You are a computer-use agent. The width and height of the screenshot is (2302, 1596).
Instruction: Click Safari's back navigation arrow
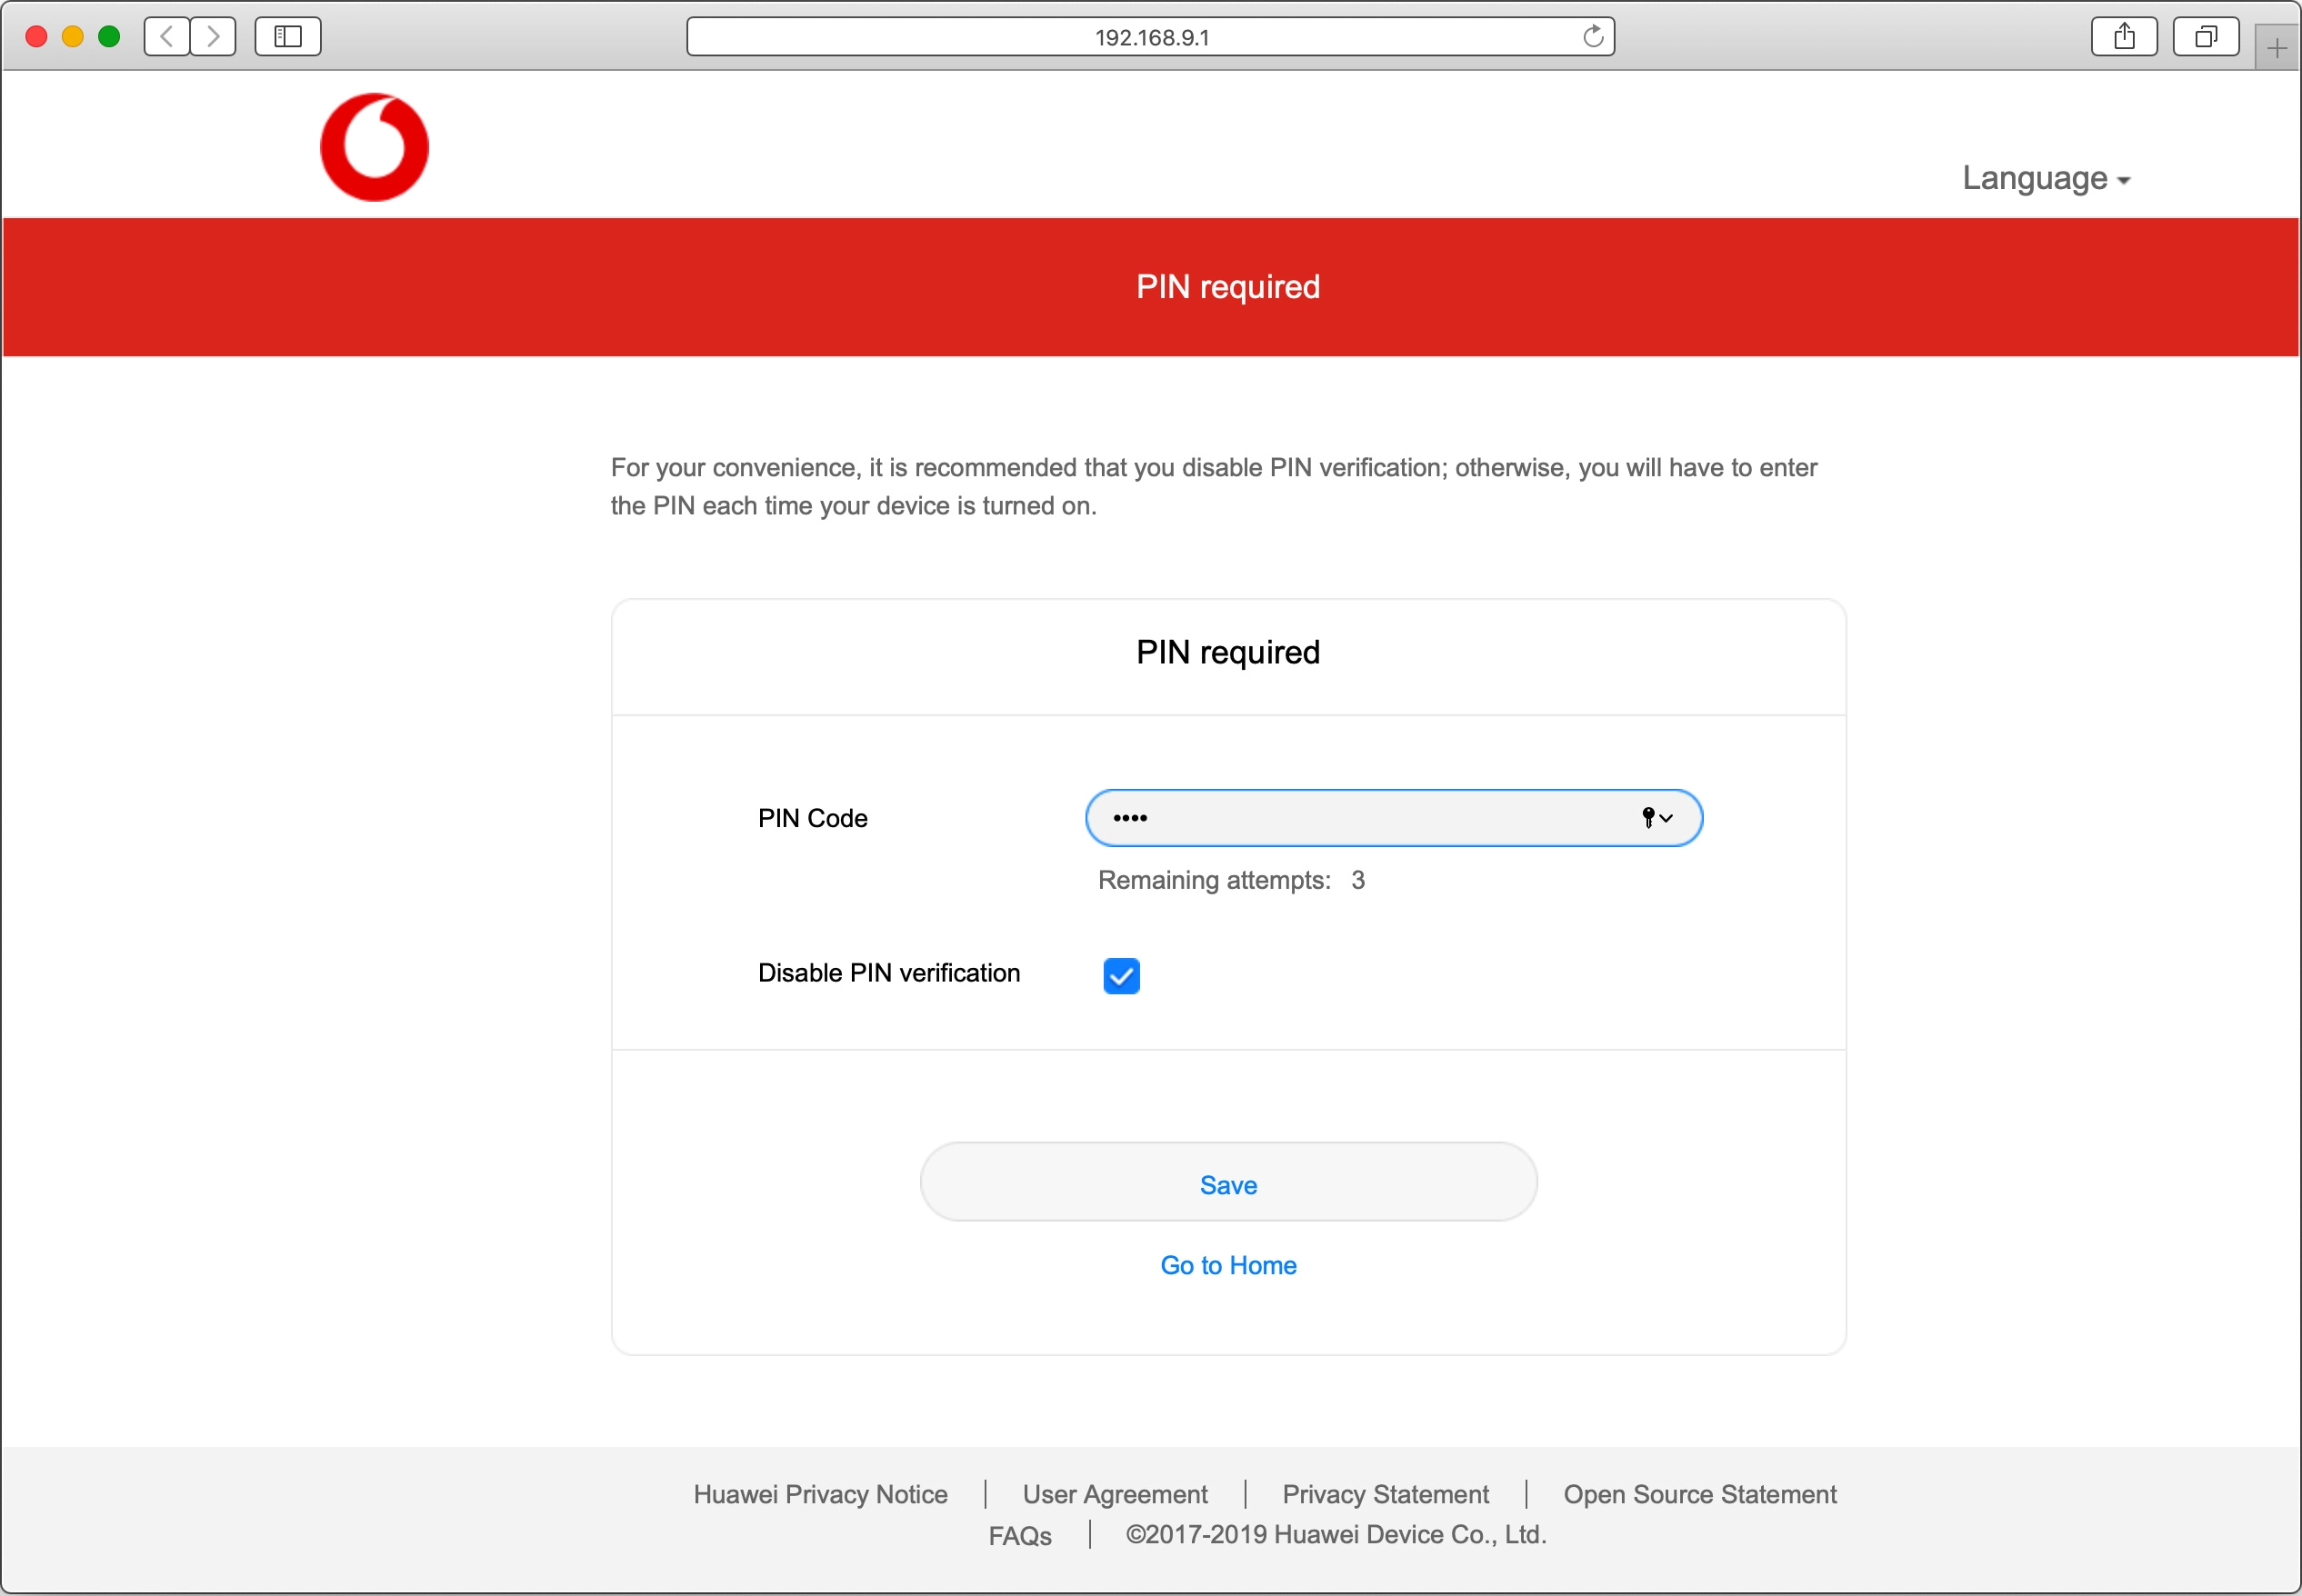[x=167, y=37]
